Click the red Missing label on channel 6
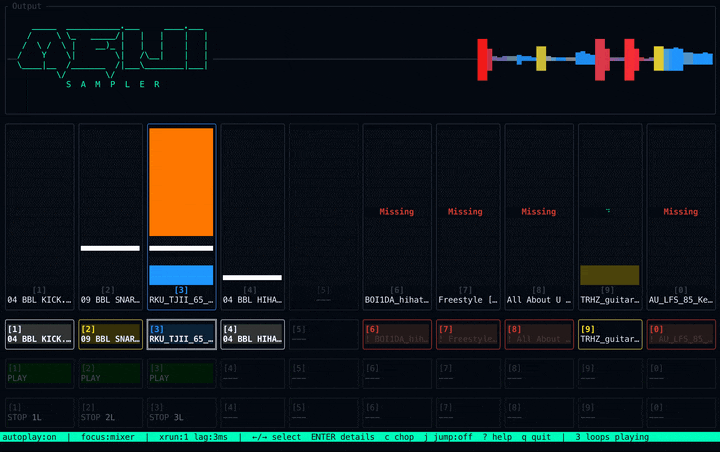720x452 pixels. (x=397, y=212)
